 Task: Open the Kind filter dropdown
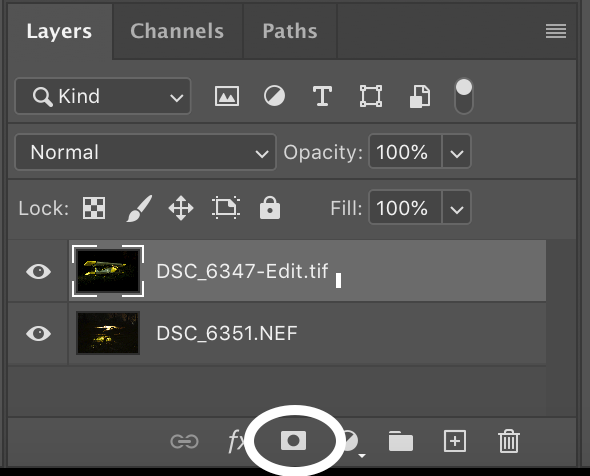pyautogui.click(x=103, y=96)
